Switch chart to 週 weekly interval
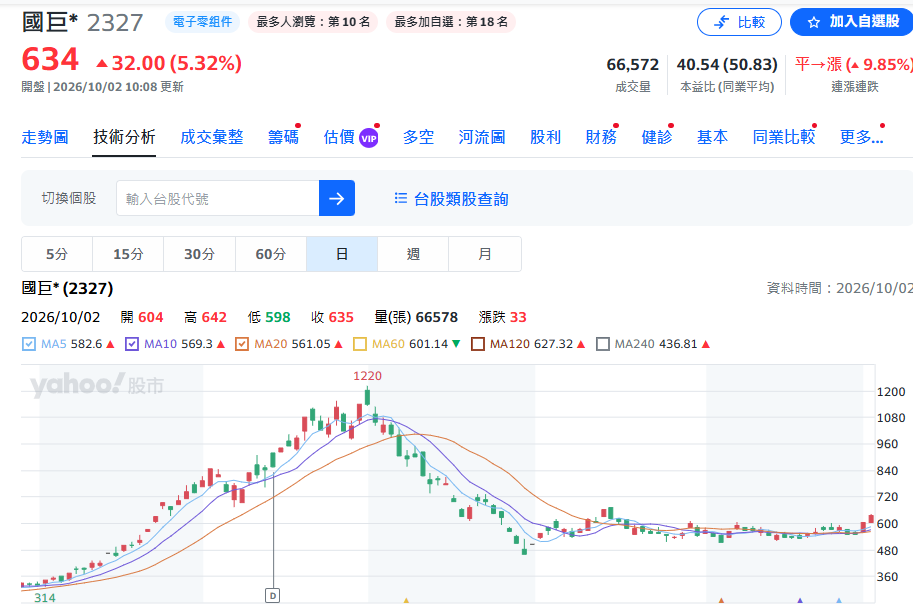This screenshot has height=612, width=913. pos(413,254)
